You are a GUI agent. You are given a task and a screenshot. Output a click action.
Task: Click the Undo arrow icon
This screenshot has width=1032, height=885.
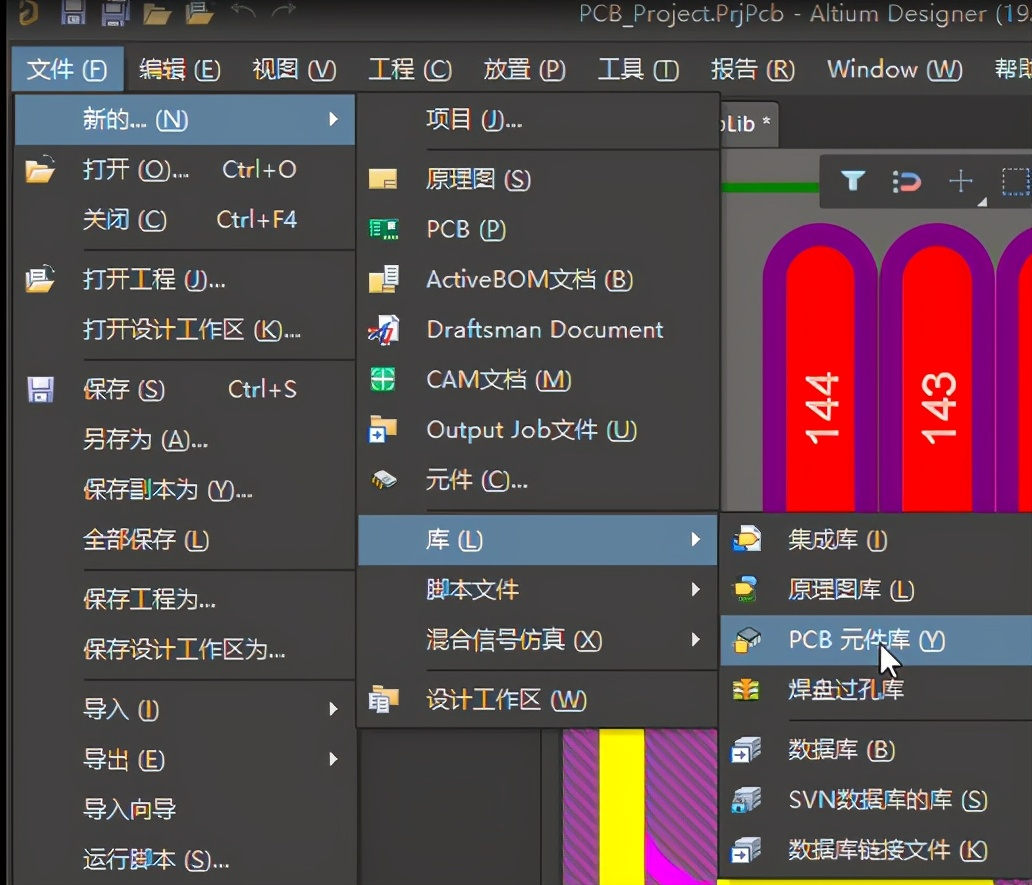(x=243, y=11)
